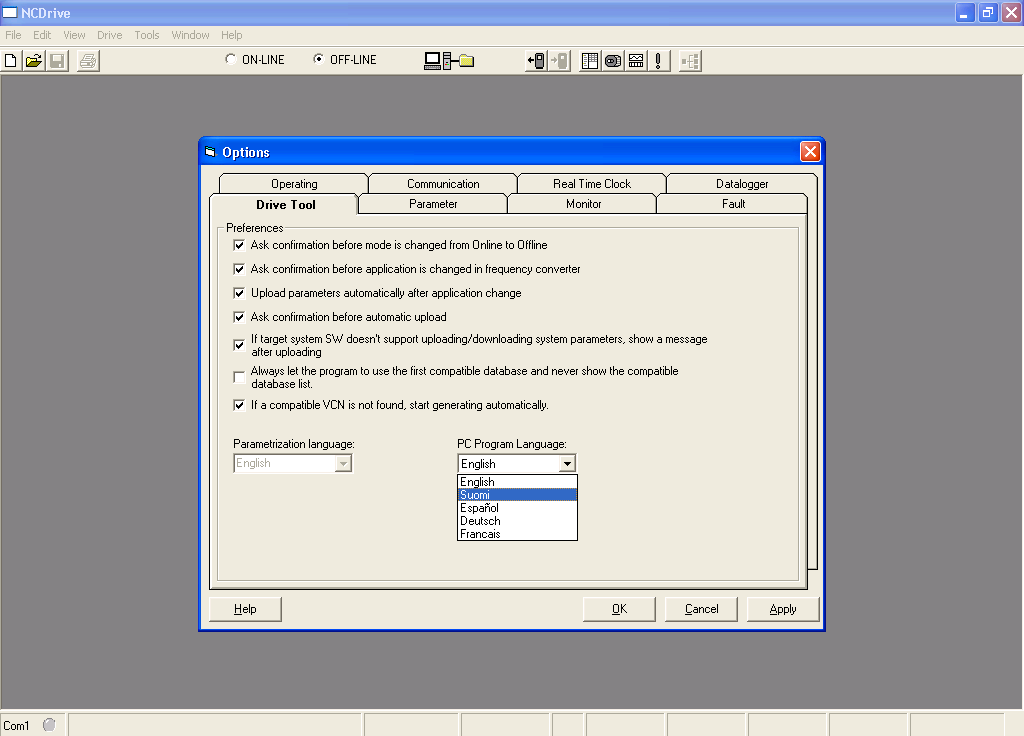Image resolution: width=1024 pixels, height=736 pixels.
Task: Click the 'Preferences' group label
Action: (x=255, y=228)
